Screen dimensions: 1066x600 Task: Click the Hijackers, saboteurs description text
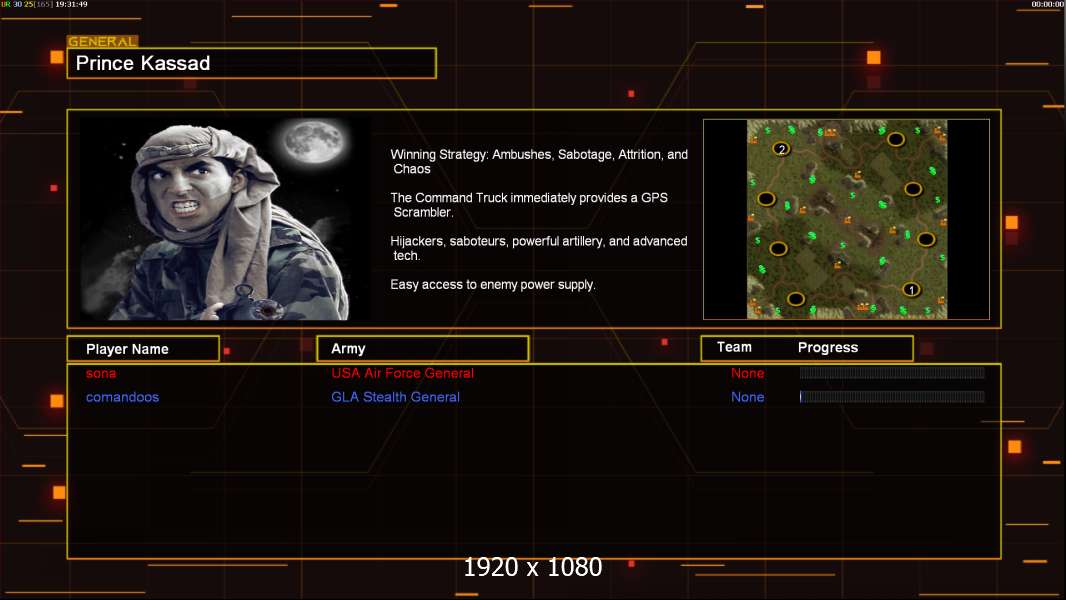pos(538,248)
